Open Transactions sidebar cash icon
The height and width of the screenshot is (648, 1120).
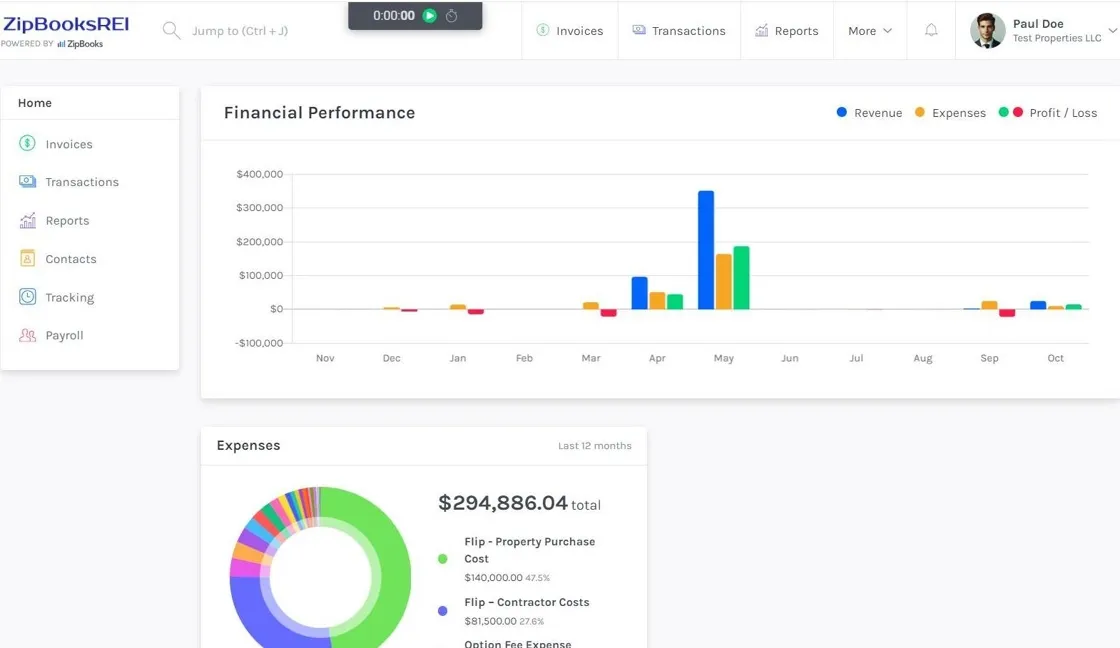(27, 181)
